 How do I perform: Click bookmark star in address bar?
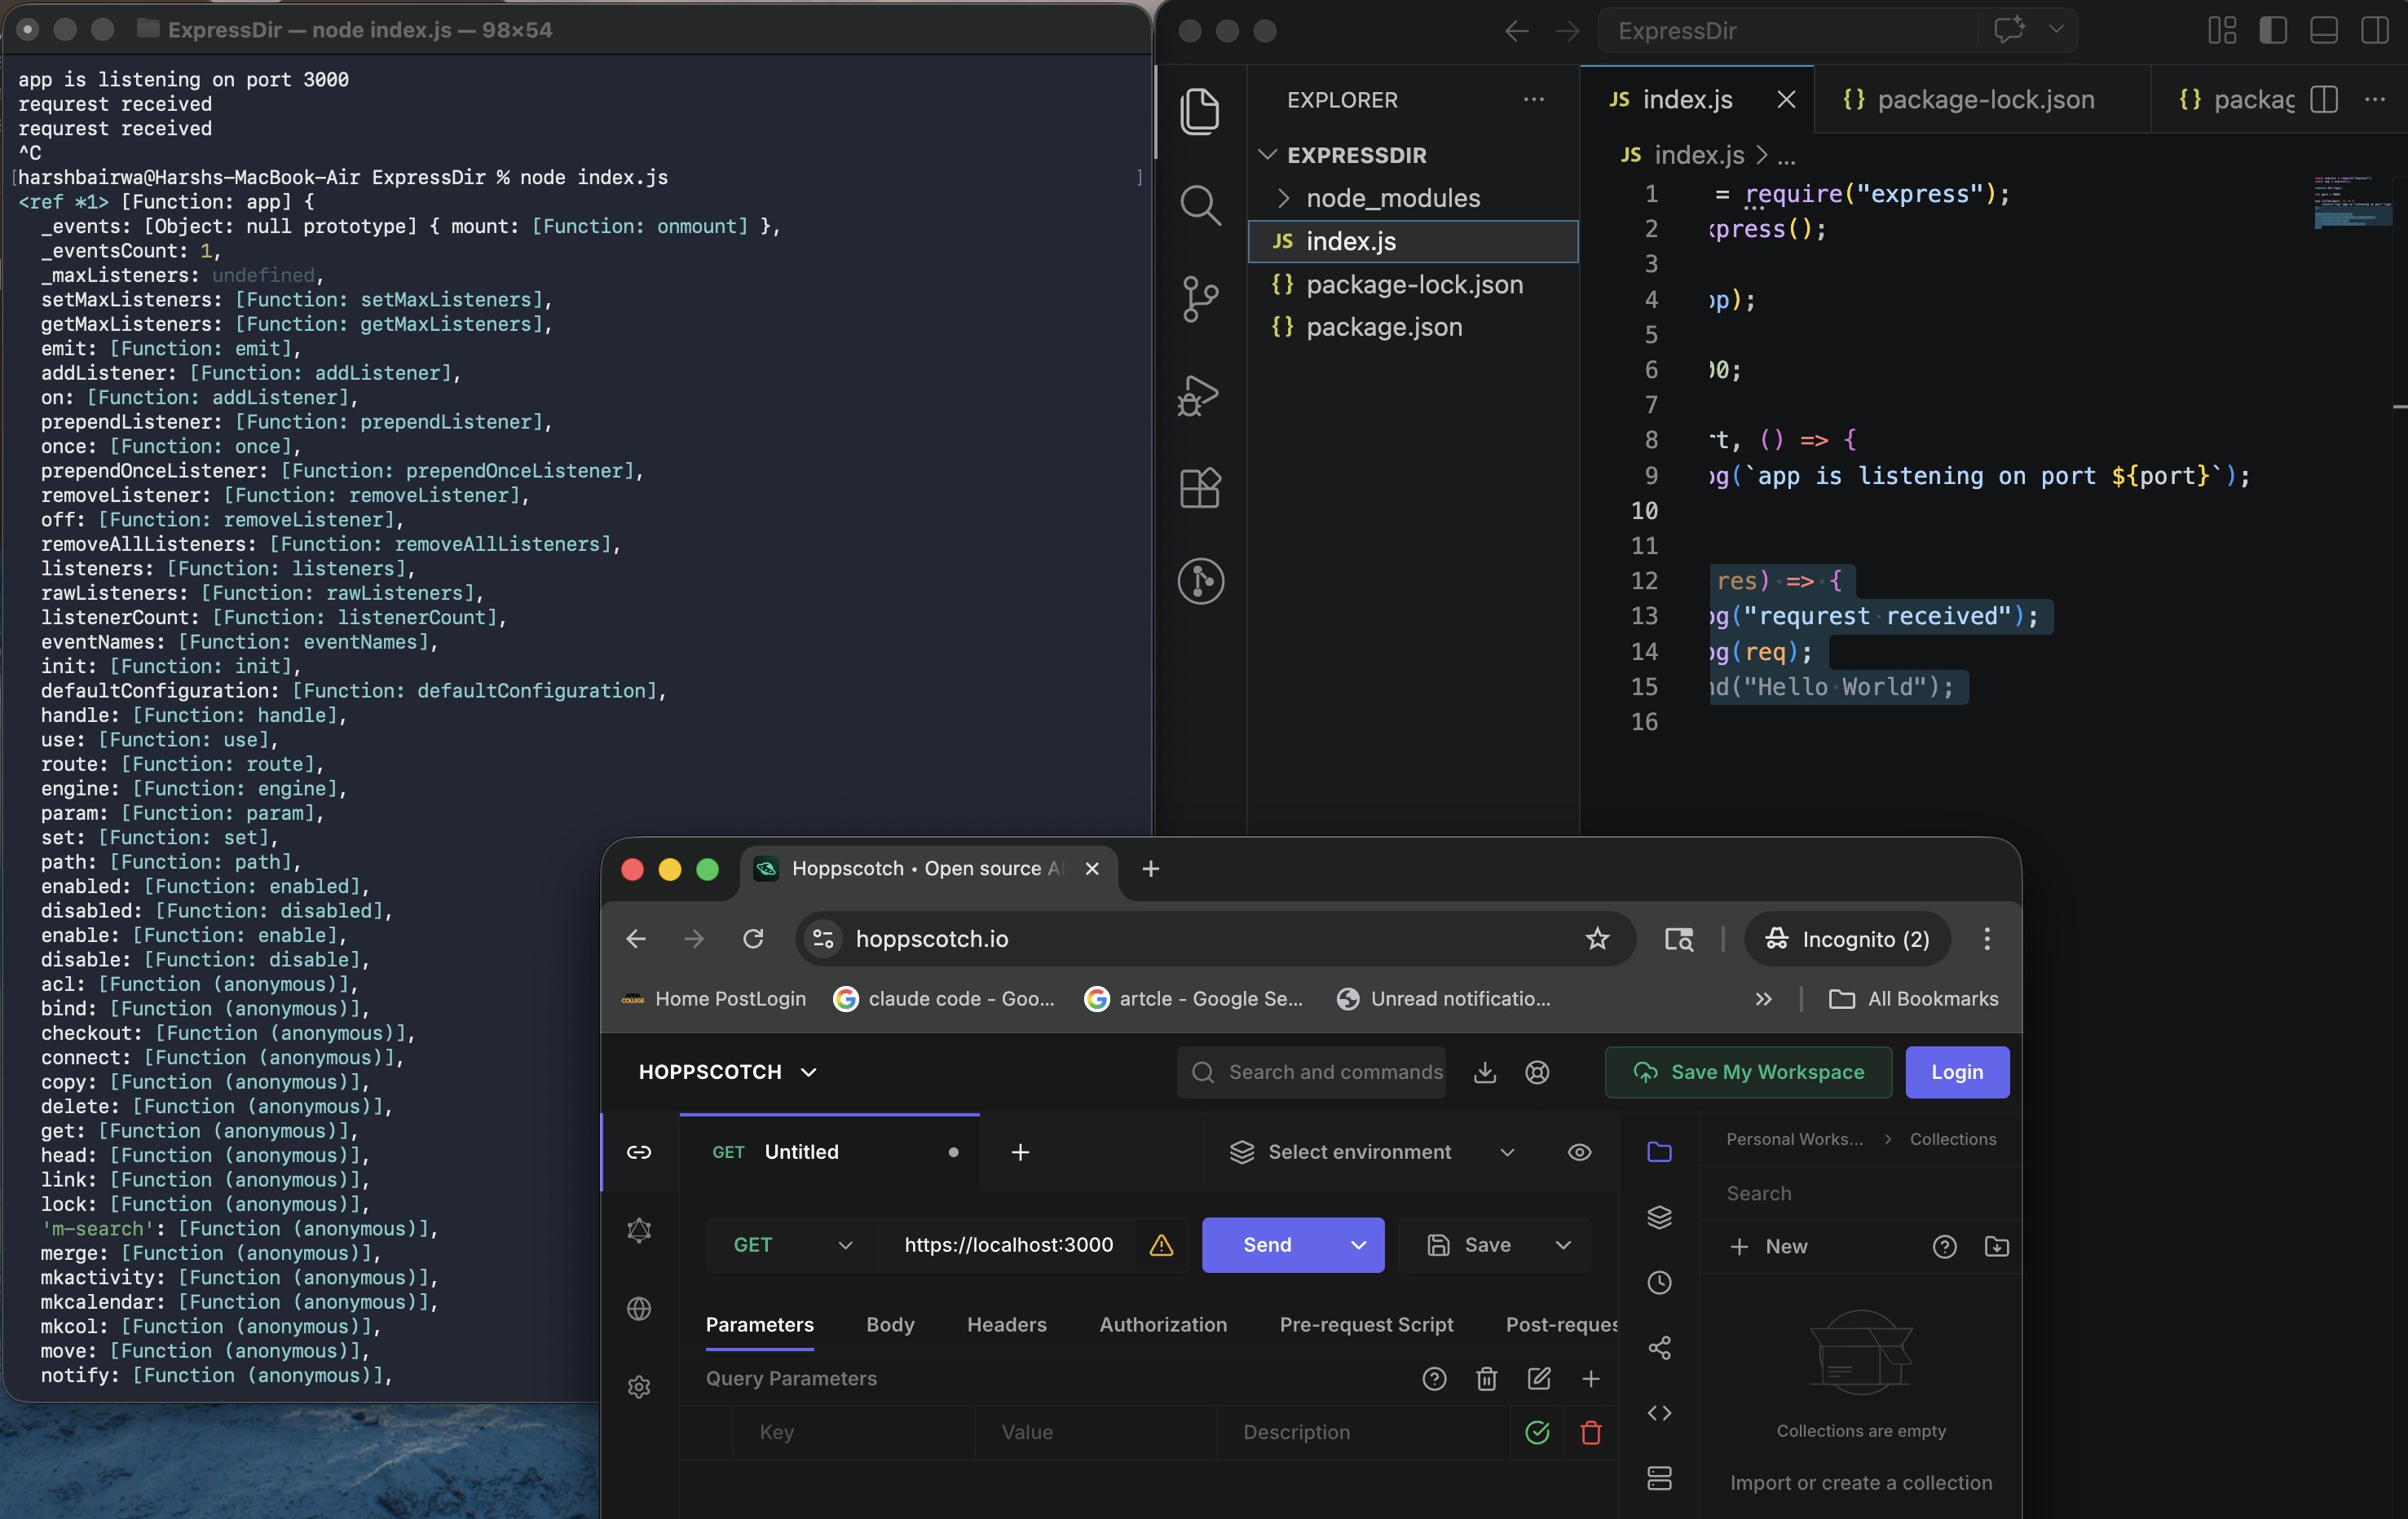1597,939
